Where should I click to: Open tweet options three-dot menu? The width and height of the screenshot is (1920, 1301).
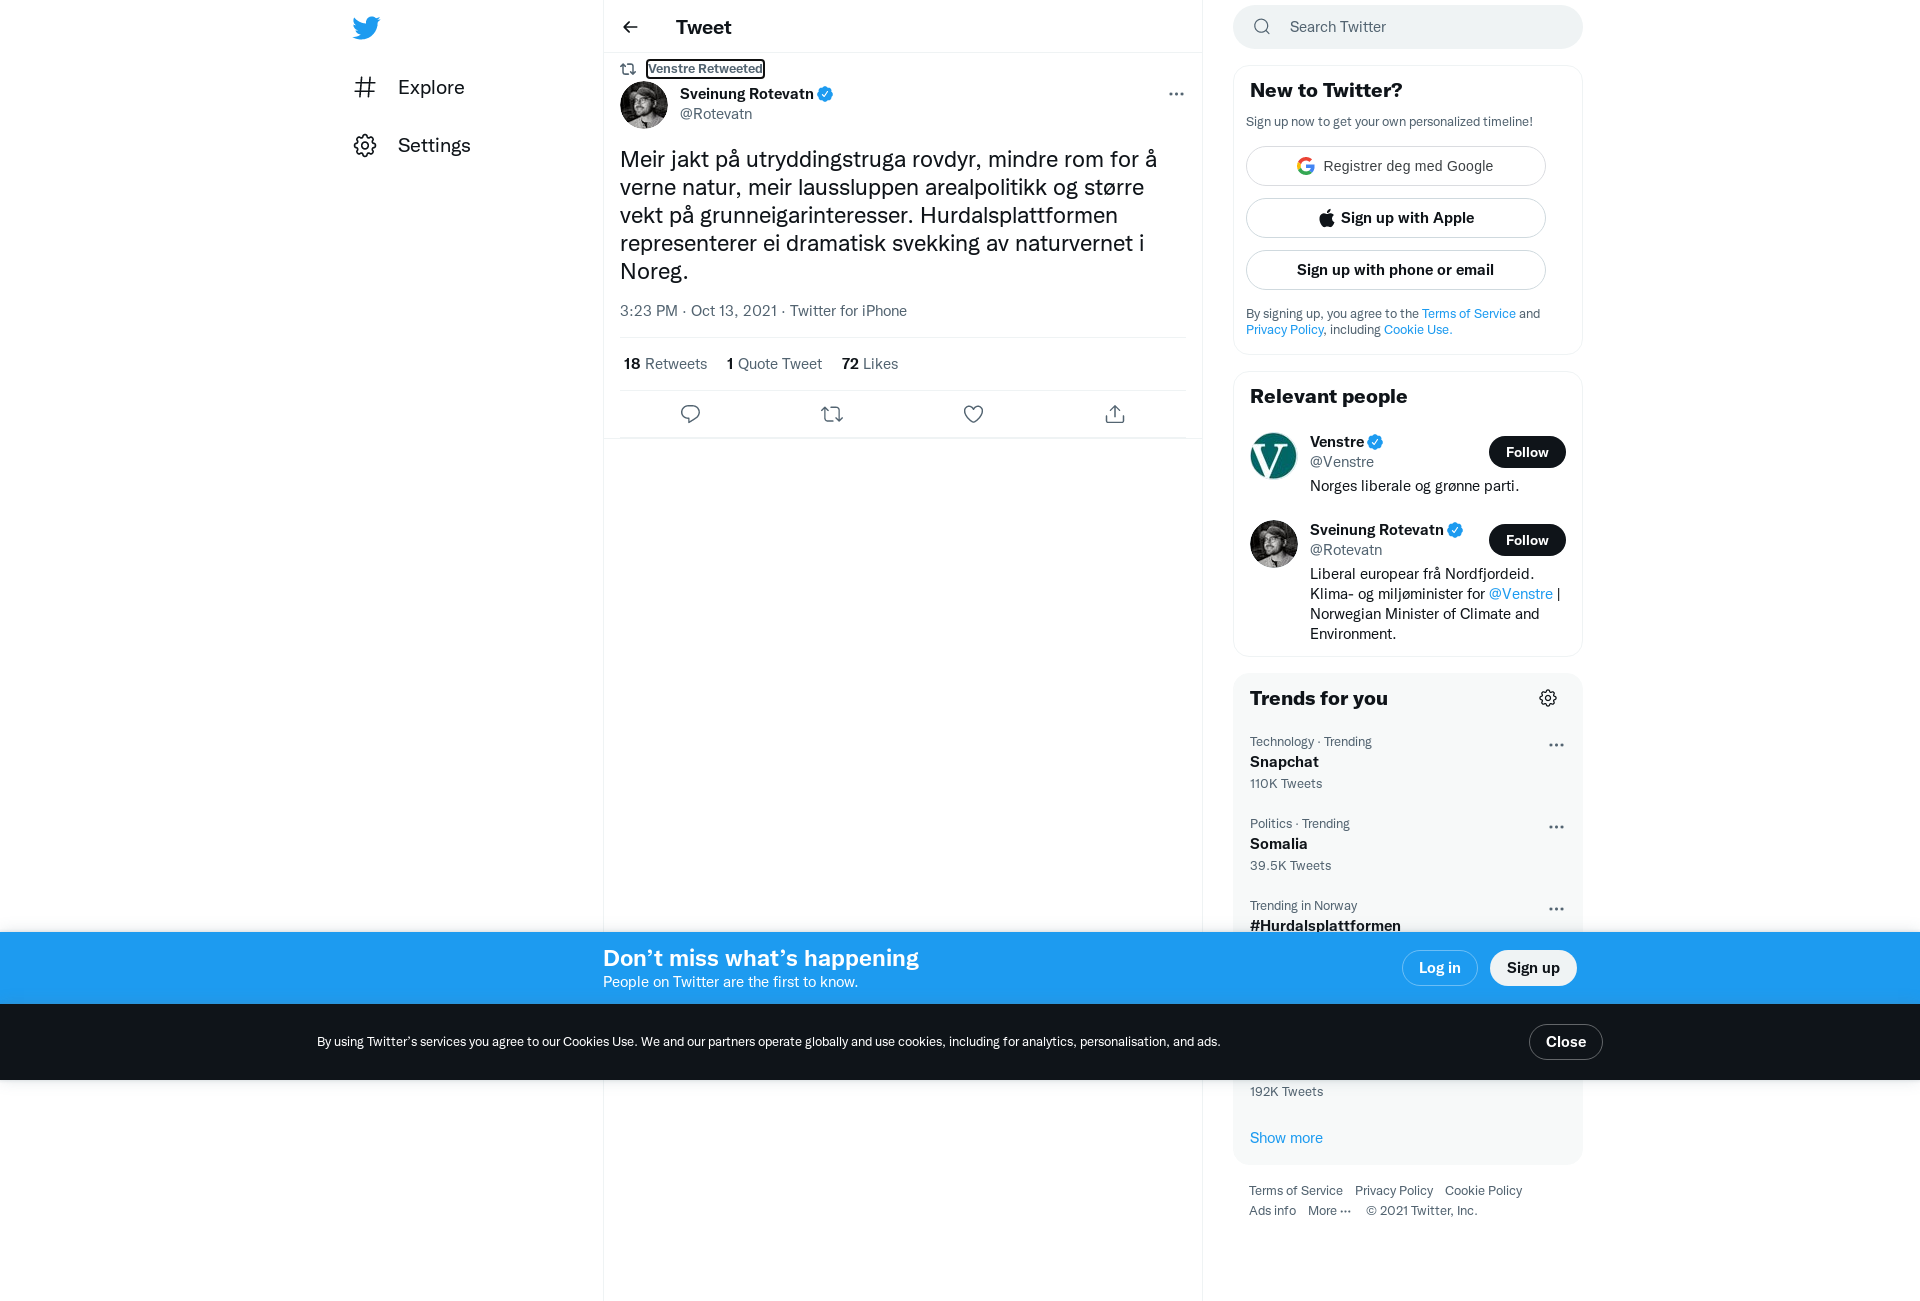click(x=1176, y=94)
